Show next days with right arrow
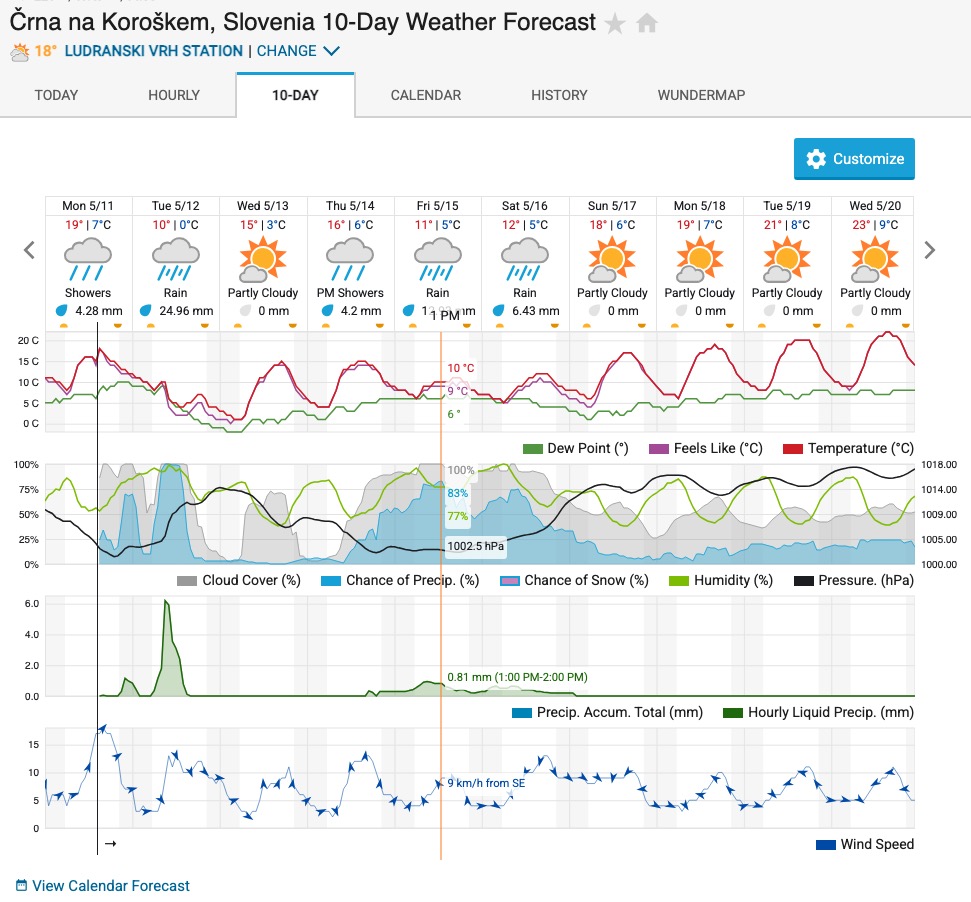This screenshot has width=971, height=902. (930, 250)
